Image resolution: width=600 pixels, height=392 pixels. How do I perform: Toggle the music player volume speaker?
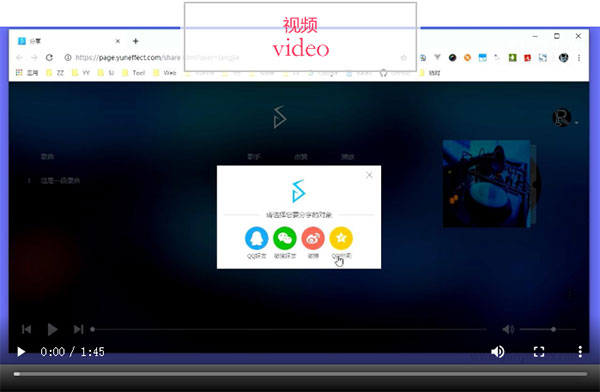(508, 329)
